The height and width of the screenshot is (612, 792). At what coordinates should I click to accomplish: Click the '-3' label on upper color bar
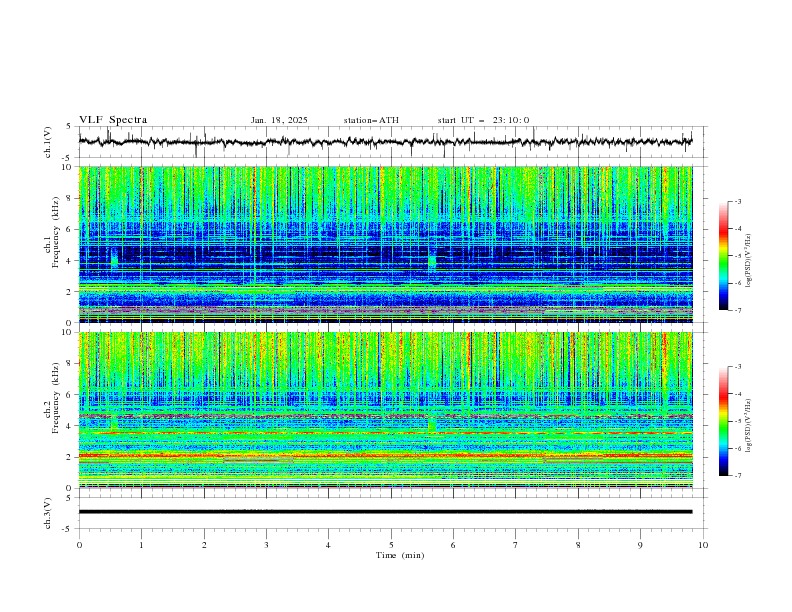(737, 201)
